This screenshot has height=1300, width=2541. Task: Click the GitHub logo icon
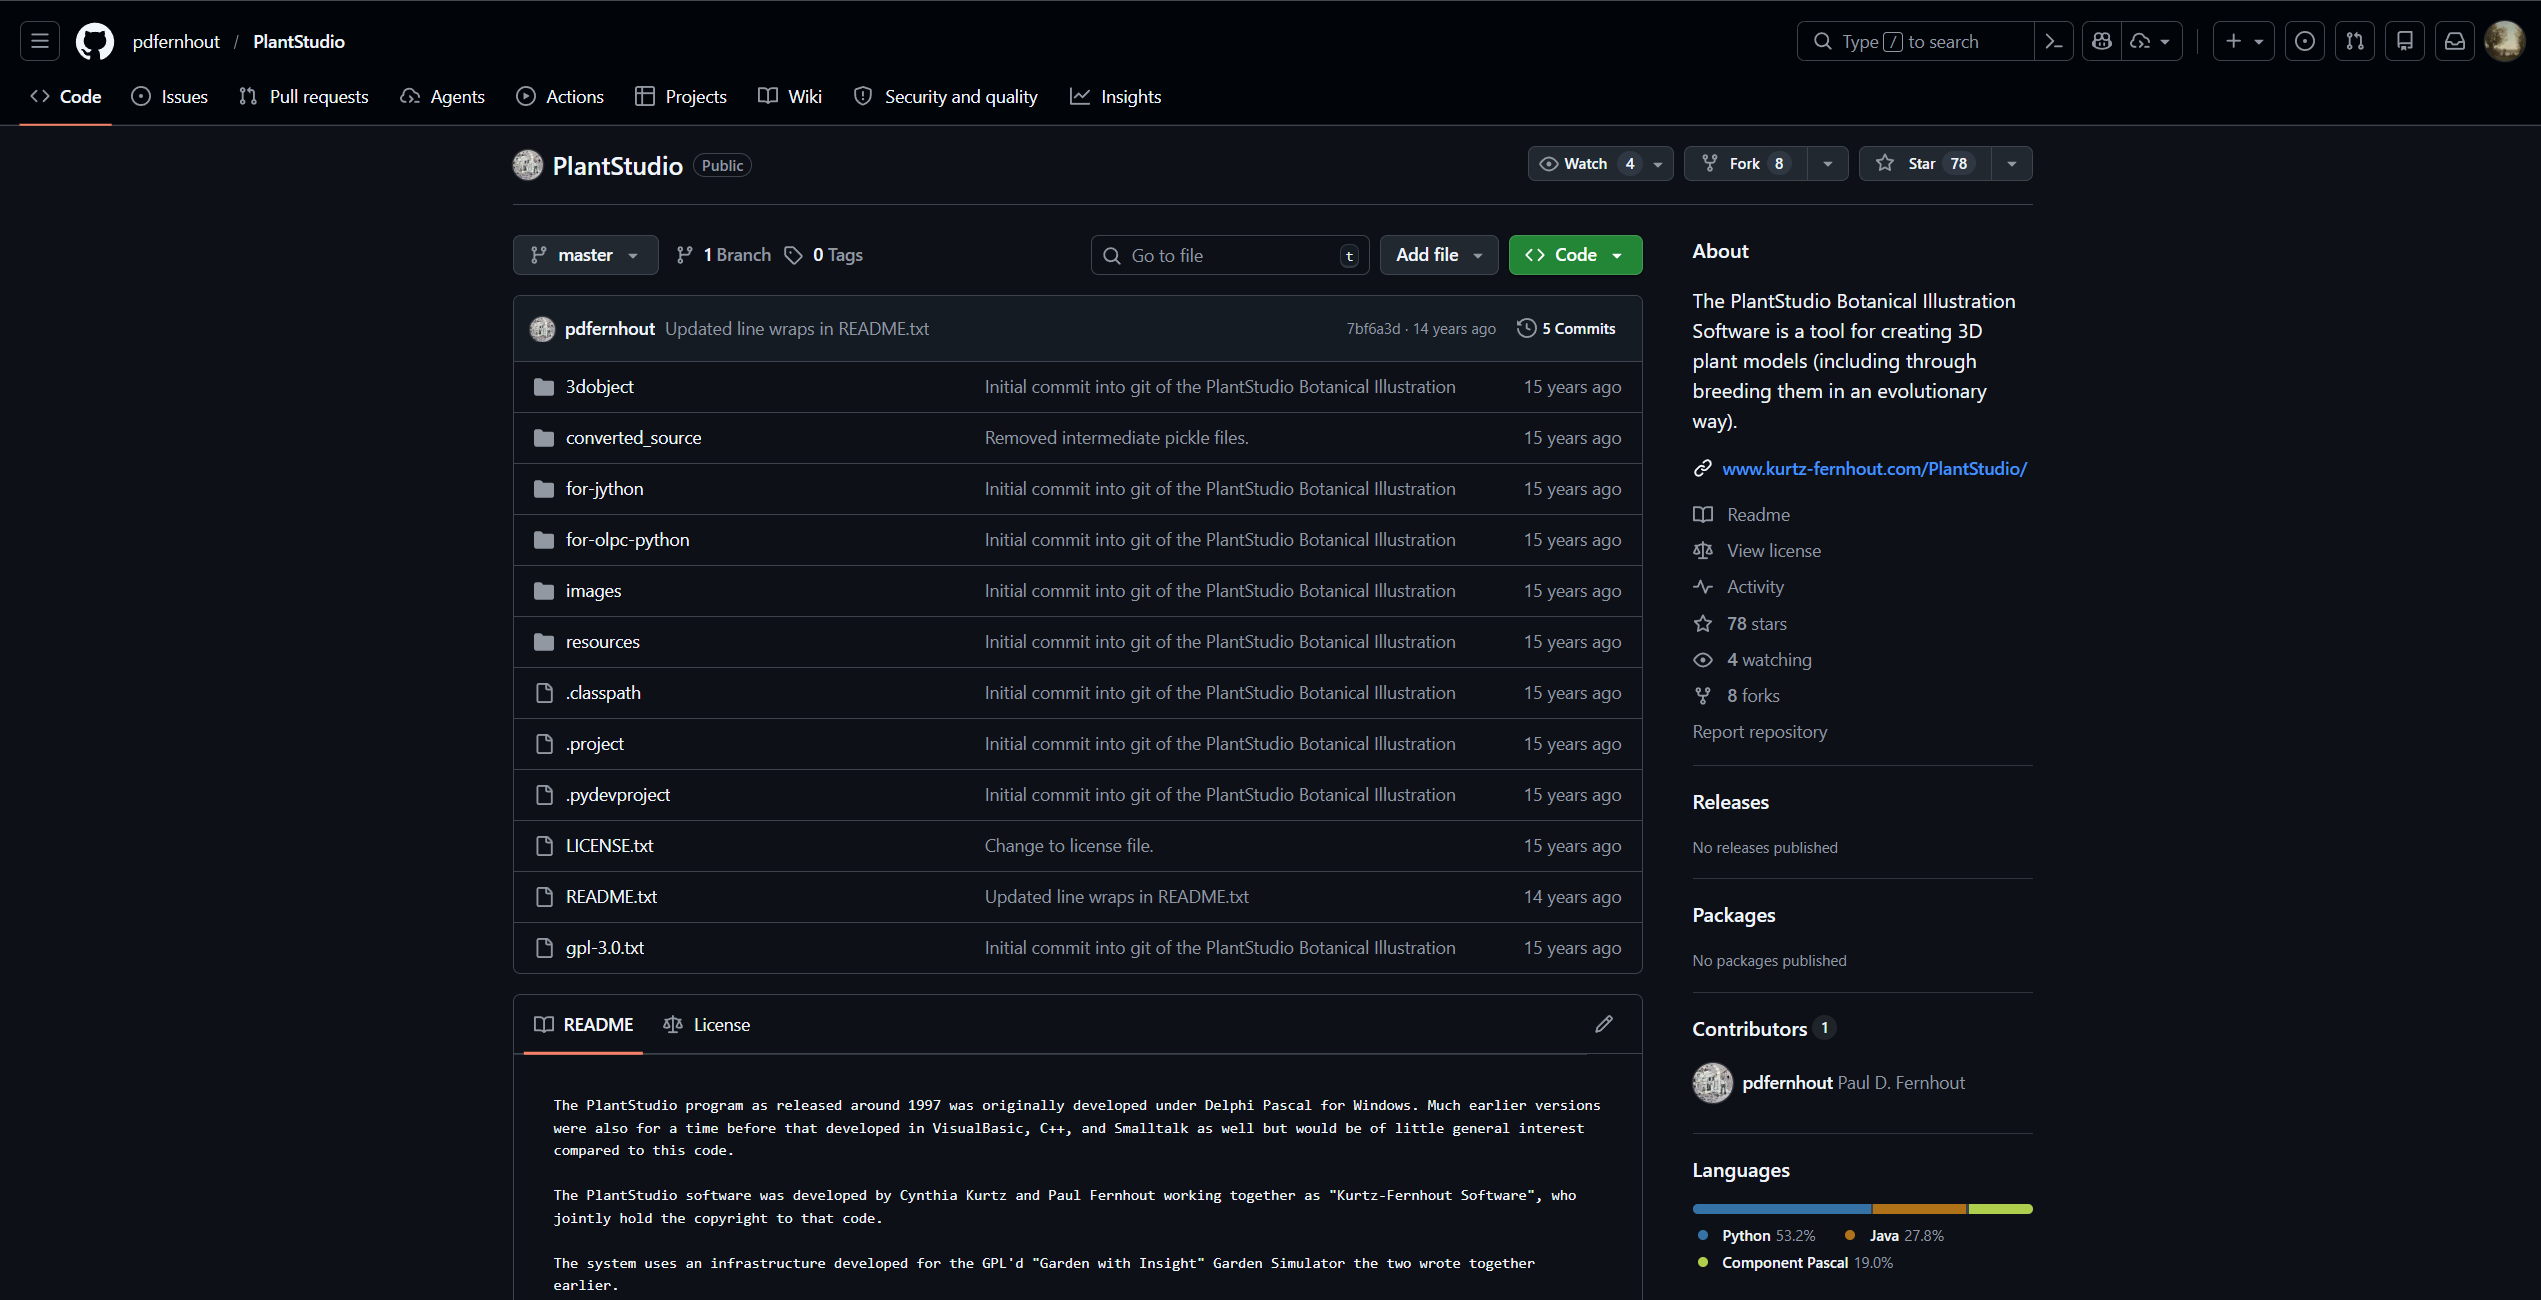click(x=95, y=41)
